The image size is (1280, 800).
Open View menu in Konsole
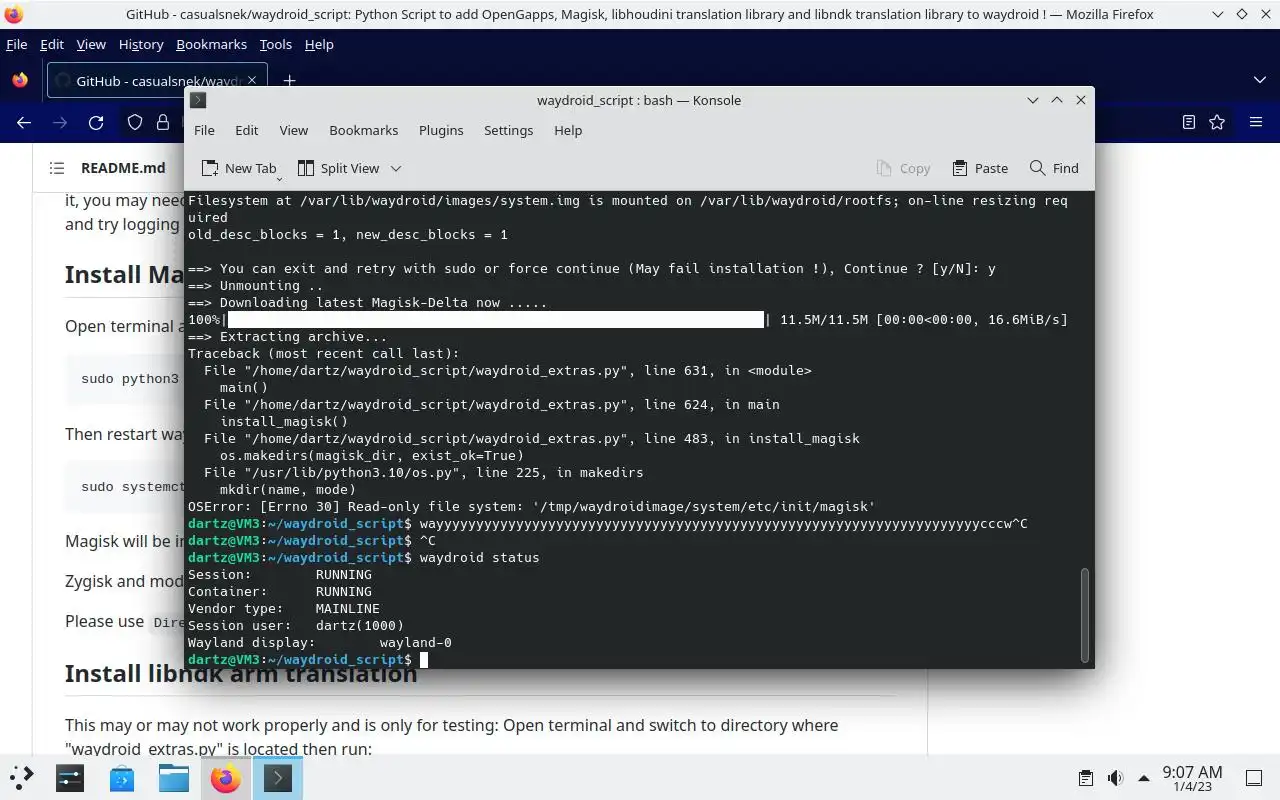[x=293, y=130]
